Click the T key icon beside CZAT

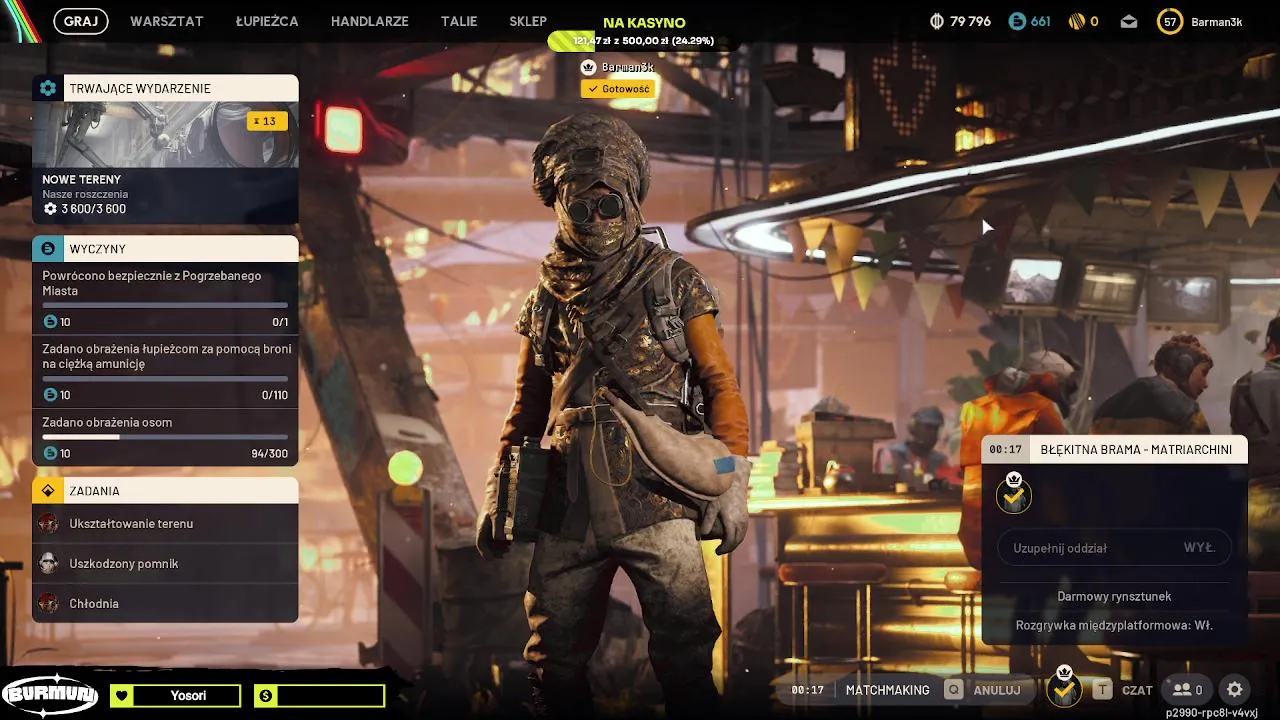point(1102,690)
